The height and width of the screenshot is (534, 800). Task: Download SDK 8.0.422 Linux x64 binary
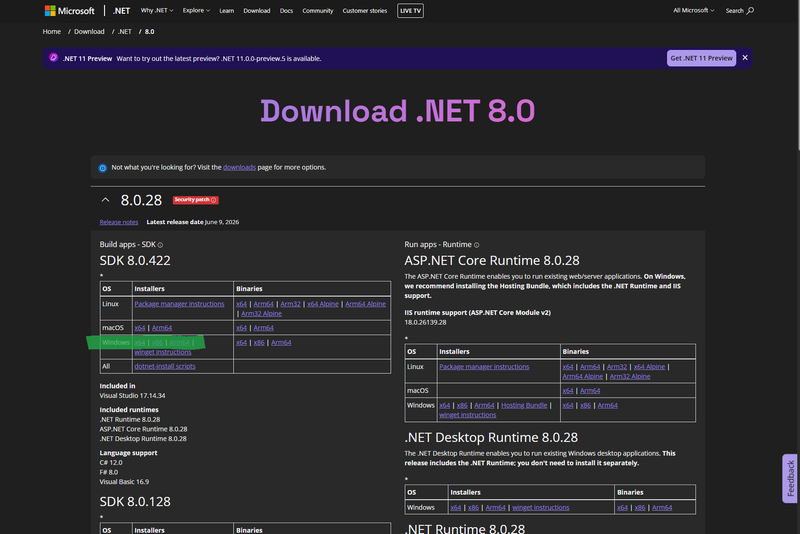tap(241, 304)
